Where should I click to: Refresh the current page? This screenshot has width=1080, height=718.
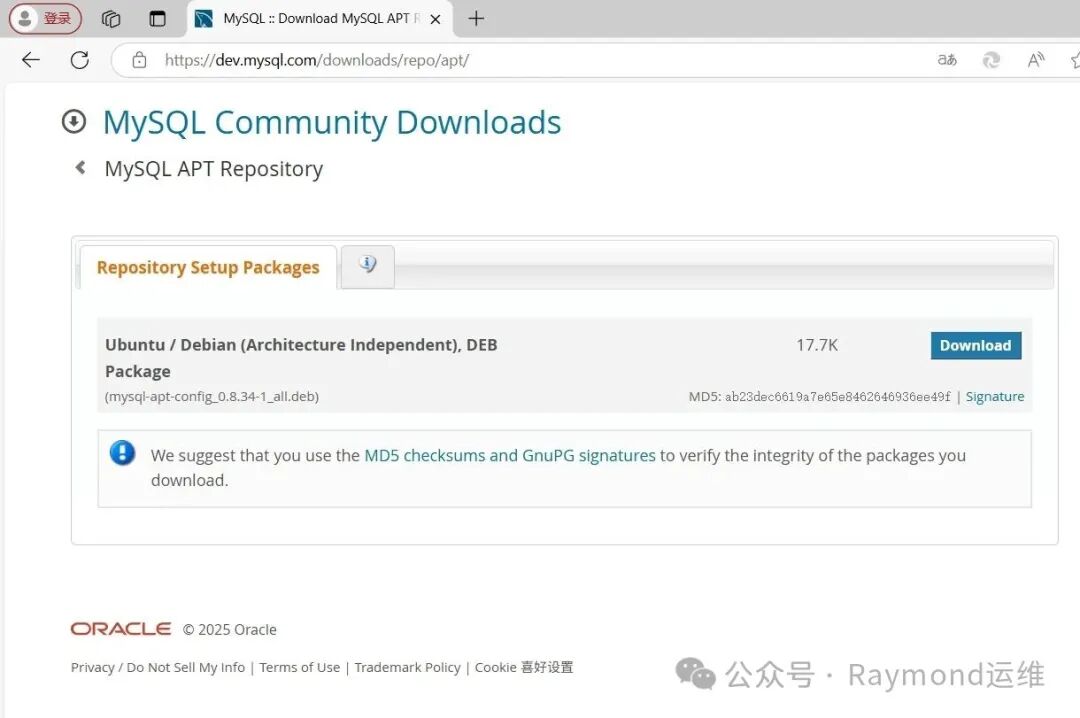pos(80,60)
